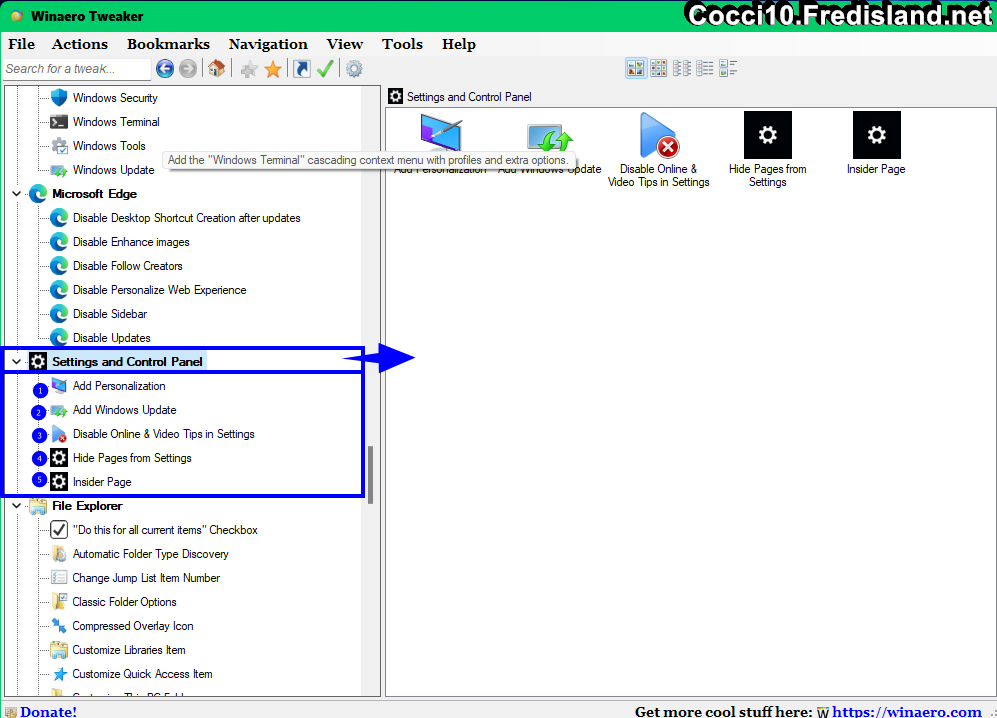This screenshot has height=718, width=997.
Task: Switch to small icons view mode
Action: click(x=682, y=68)
